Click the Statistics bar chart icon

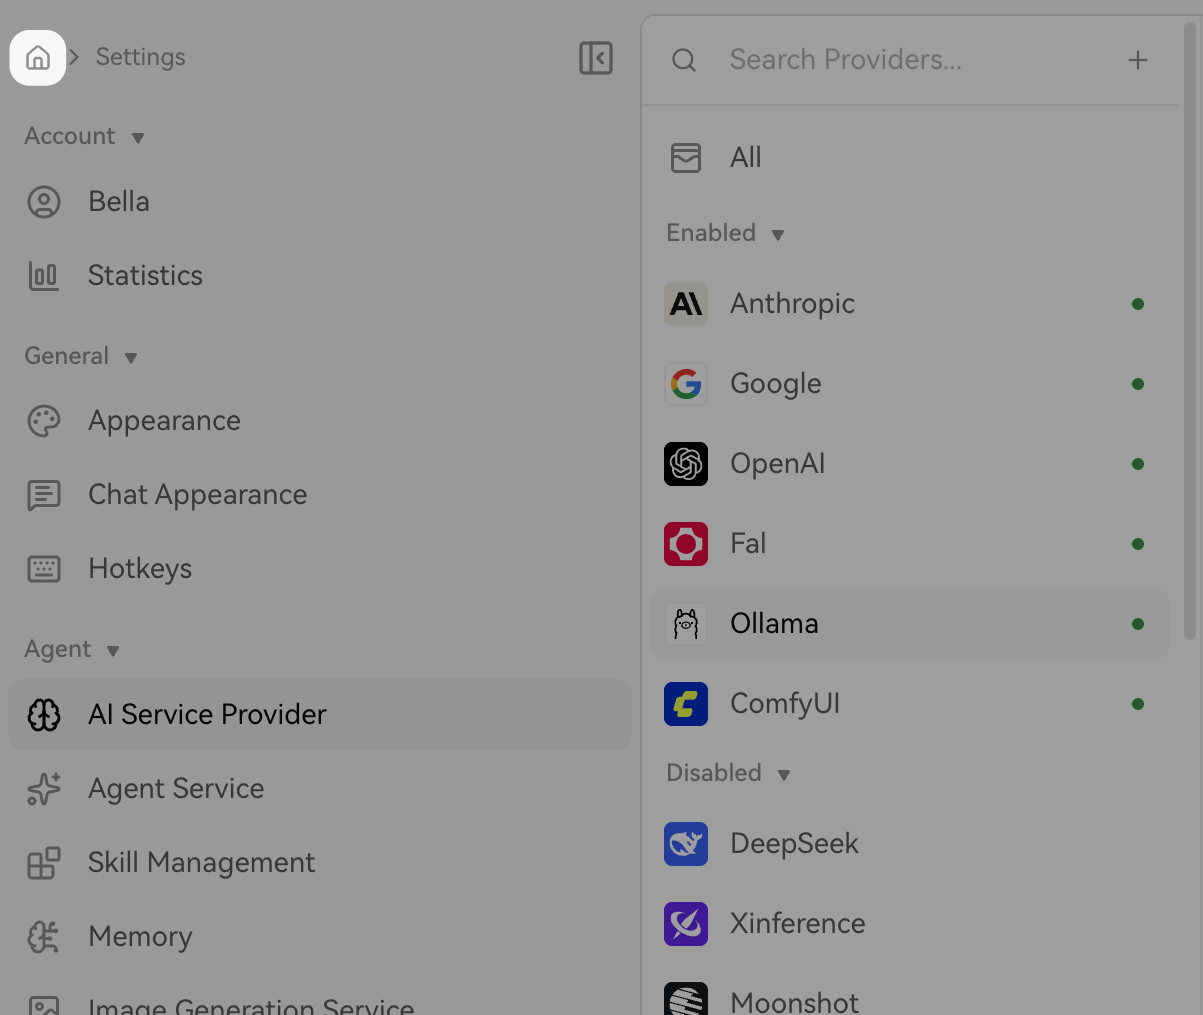pos(43,275)
